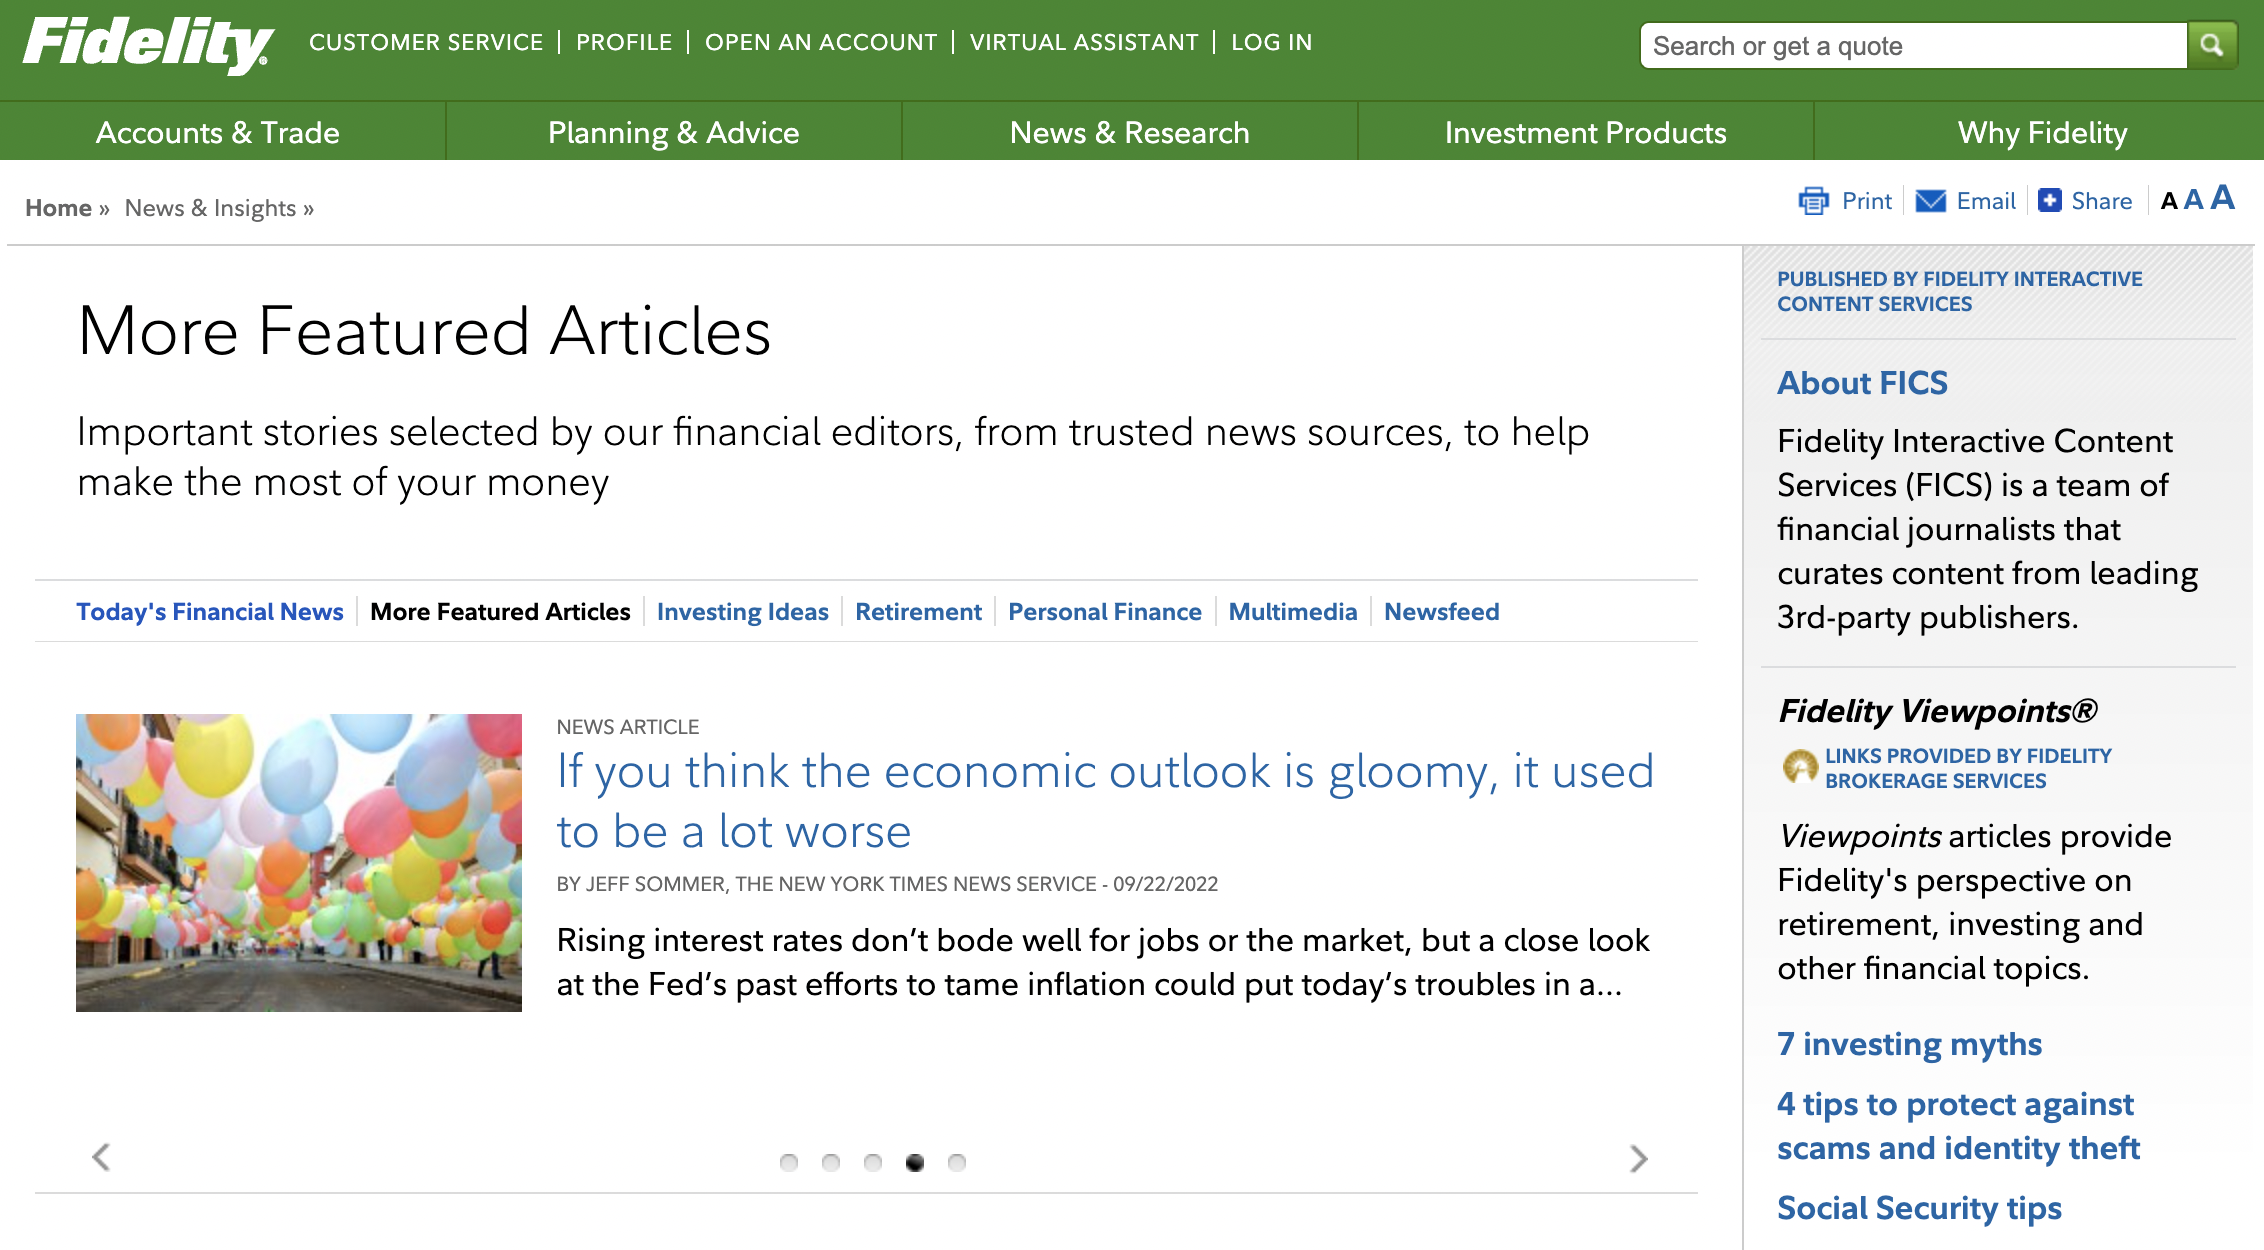The height and width of the screenshot is (1250, 2264).
Task: Click the Fidelity Viewpoints medallion badge
Action: point(1802,768)
